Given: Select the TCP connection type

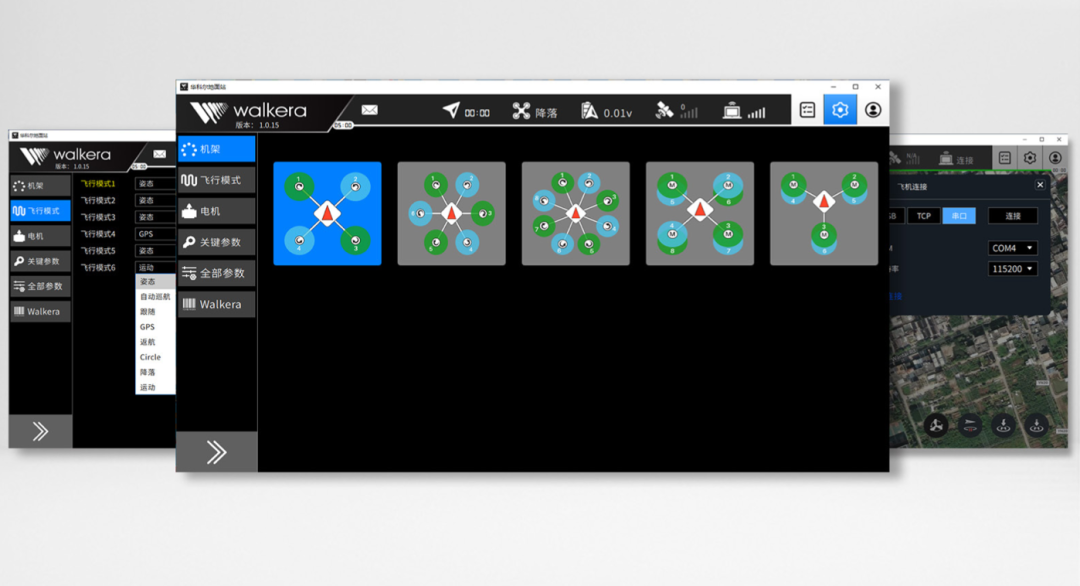Looking at the screenshot, I should [923, 216].
